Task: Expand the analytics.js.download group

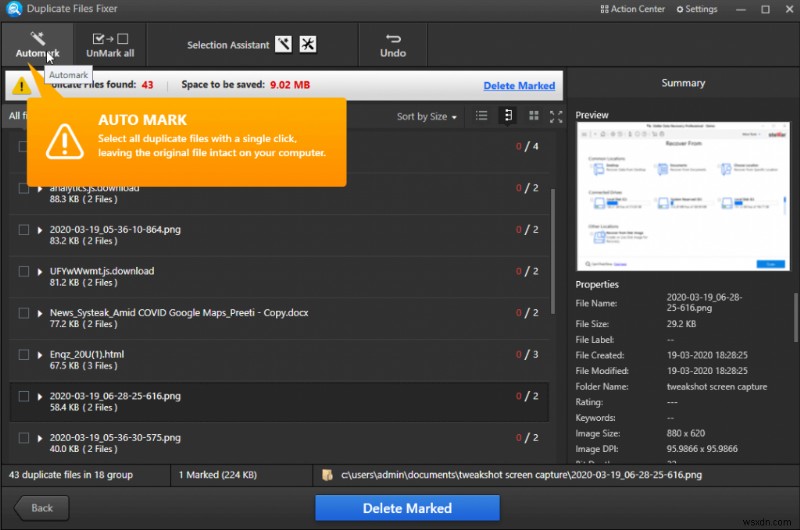Action: [40, 189]
